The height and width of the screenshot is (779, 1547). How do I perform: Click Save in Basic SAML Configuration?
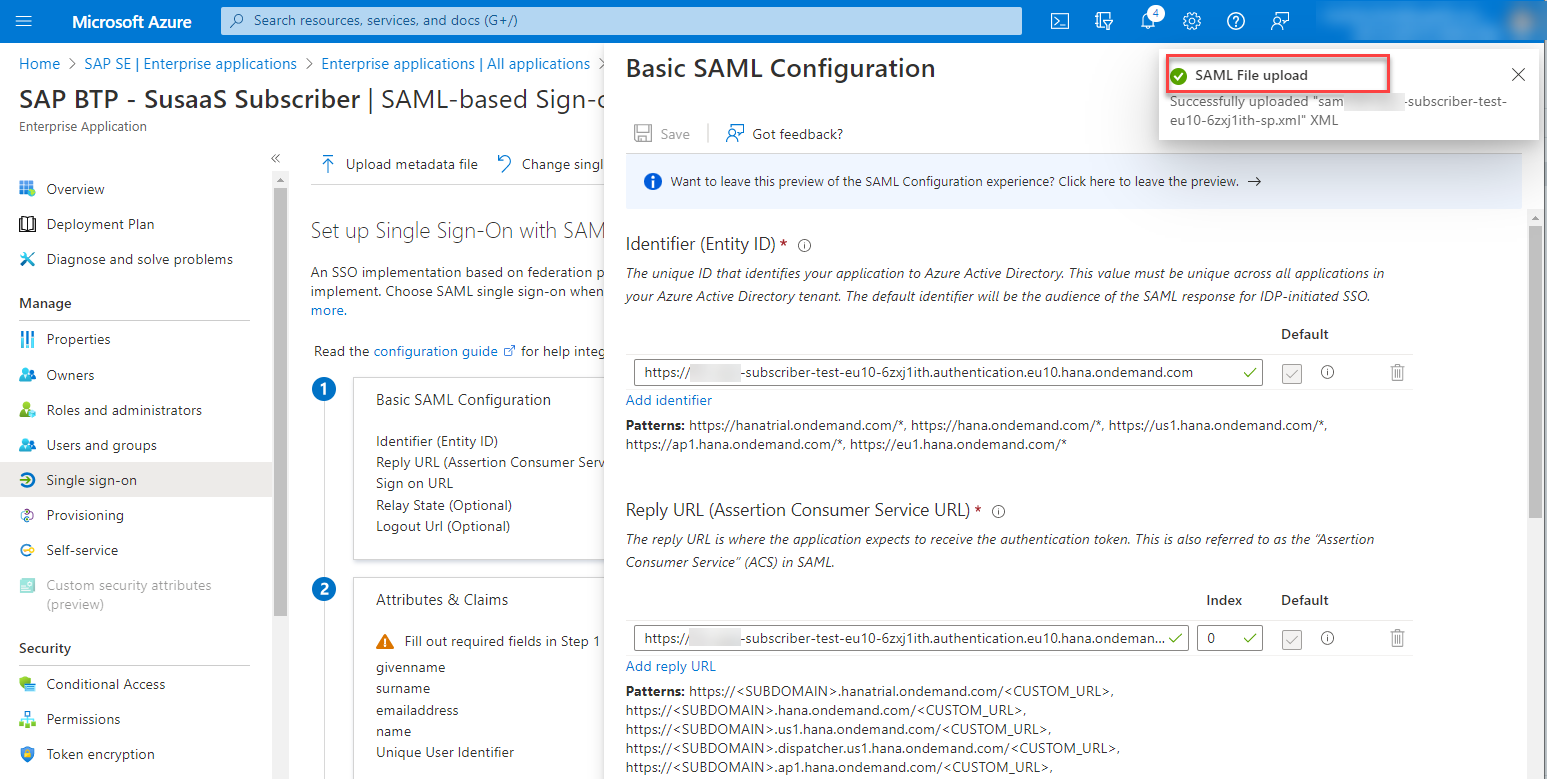pyautogui.click(x=662, y=133)
